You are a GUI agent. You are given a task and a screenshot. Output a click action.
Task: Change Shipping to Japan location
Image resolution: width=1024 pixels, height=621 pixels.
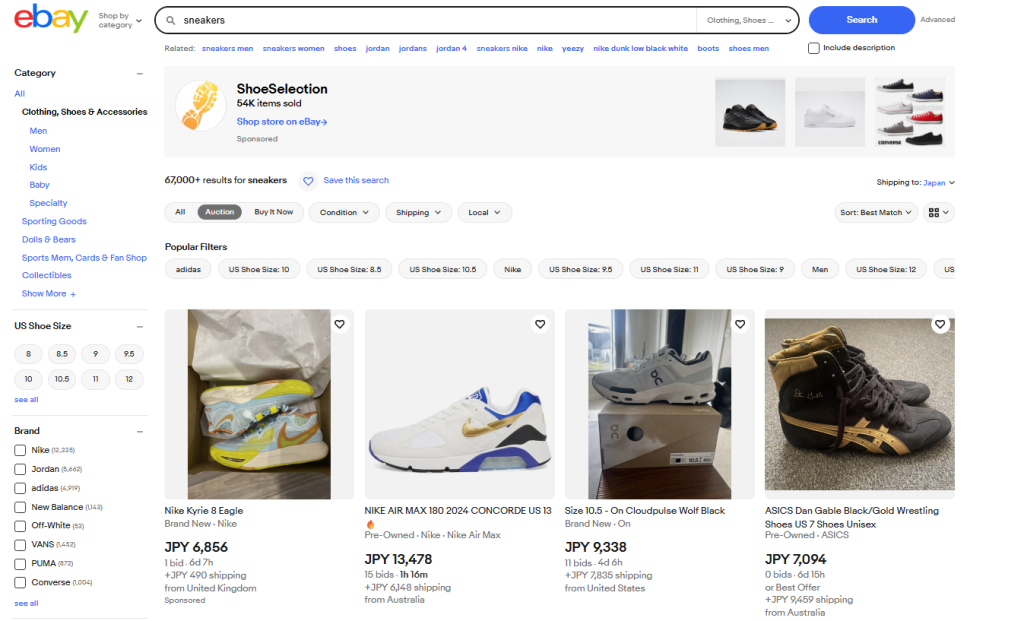click(x=938, y=183)
